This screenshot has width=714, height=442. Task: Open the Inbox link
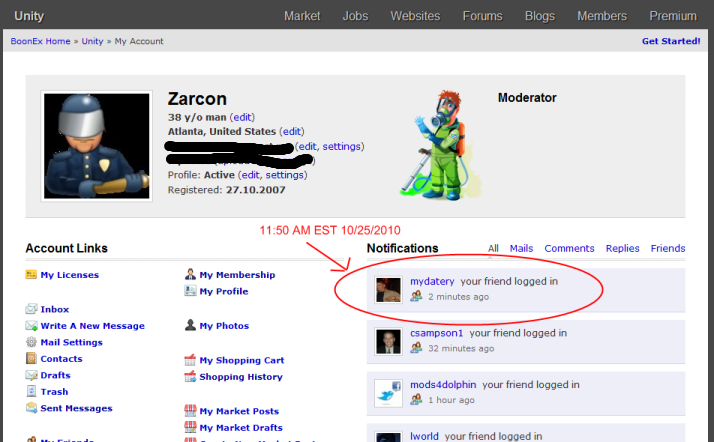pyautogui.click(x=55, y=310)
